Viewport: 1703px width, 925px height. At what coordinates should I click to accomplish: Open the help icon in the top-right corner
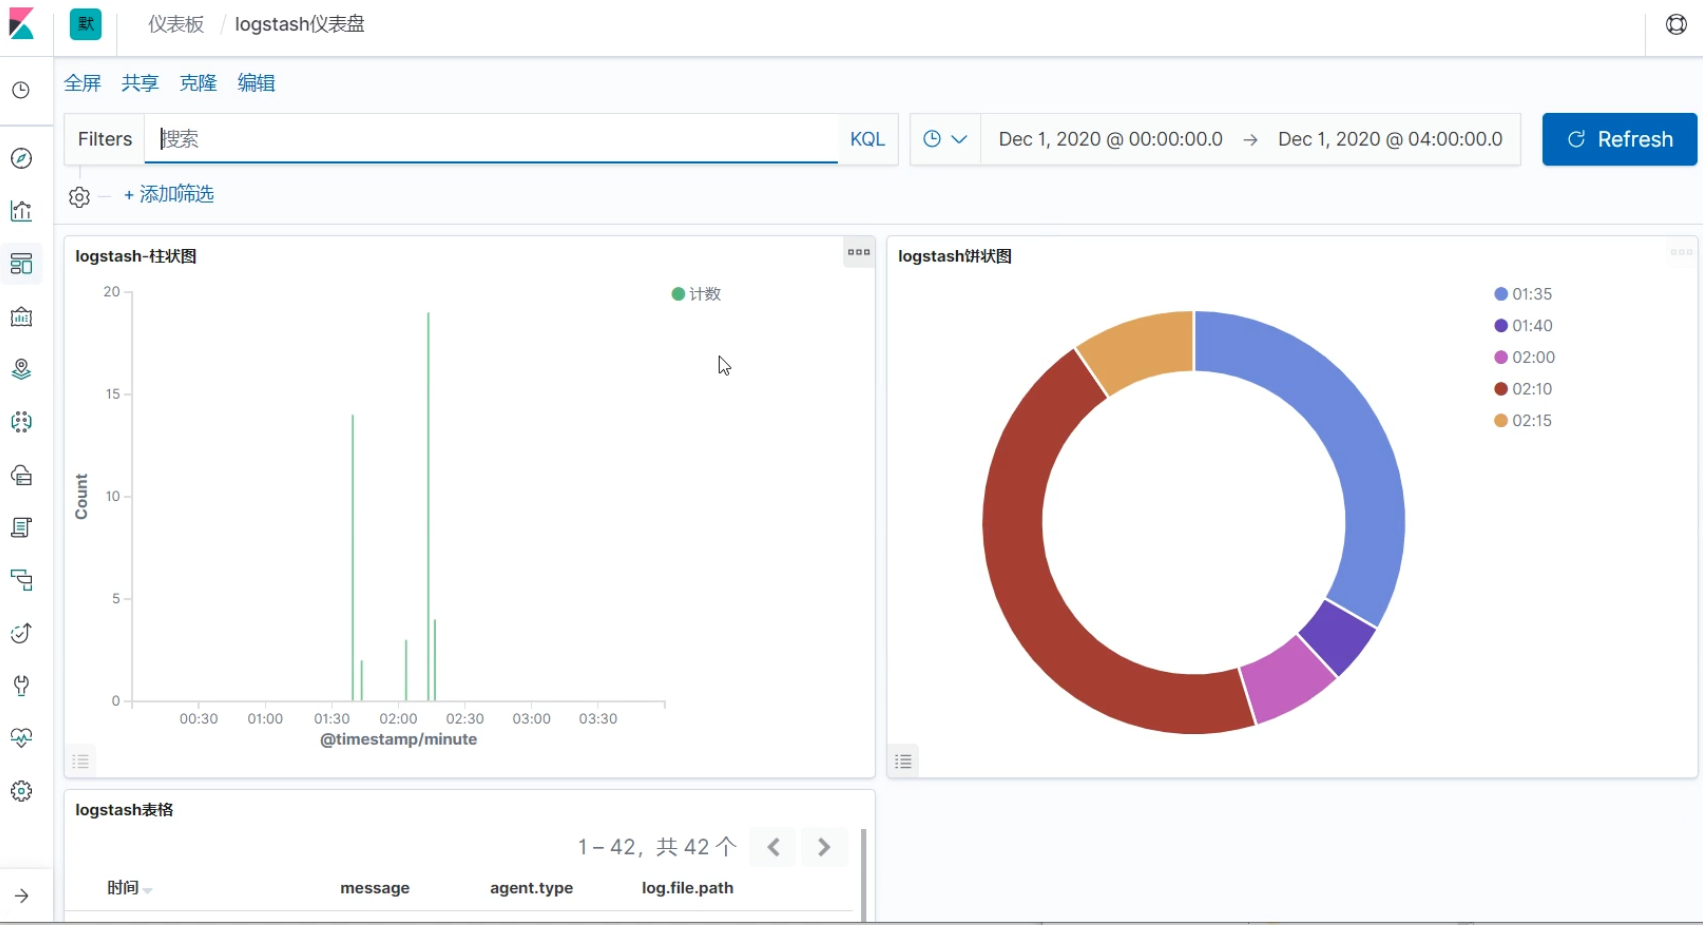1676,25
